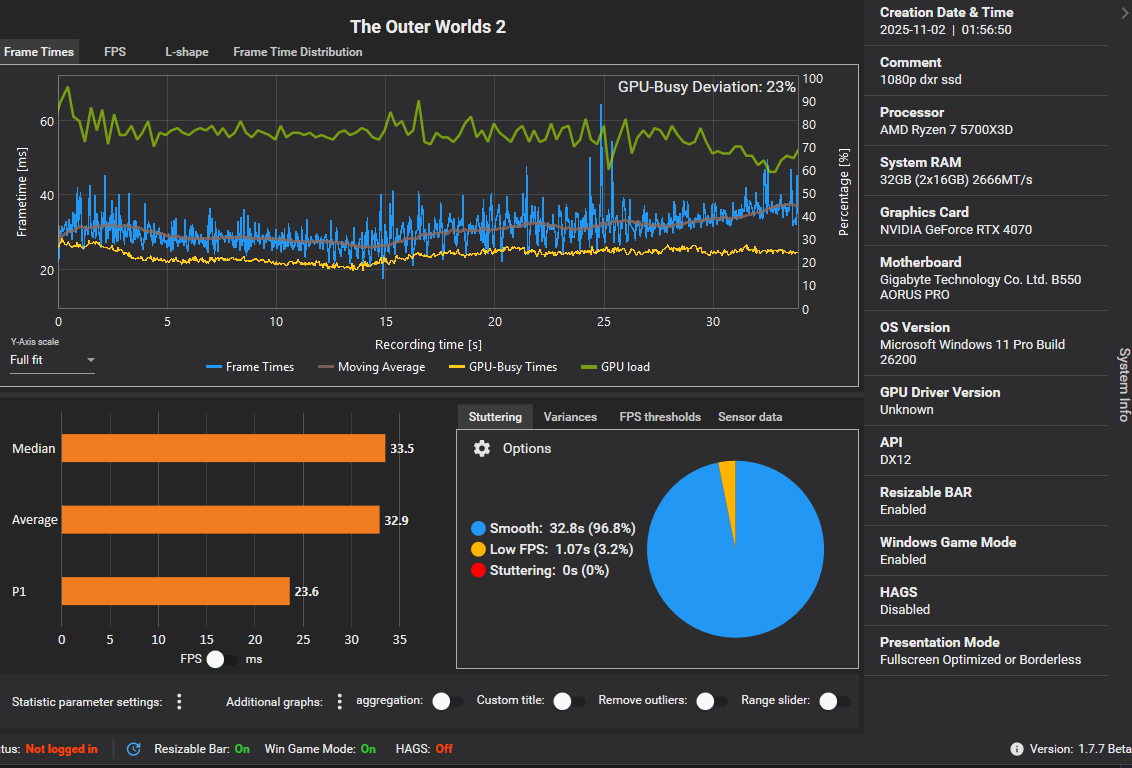Image resolution: width=1132 pixels, height=768 pixels.
Task: Switch FPS/ms toggle below bar chart
Action: click(222, 659)
